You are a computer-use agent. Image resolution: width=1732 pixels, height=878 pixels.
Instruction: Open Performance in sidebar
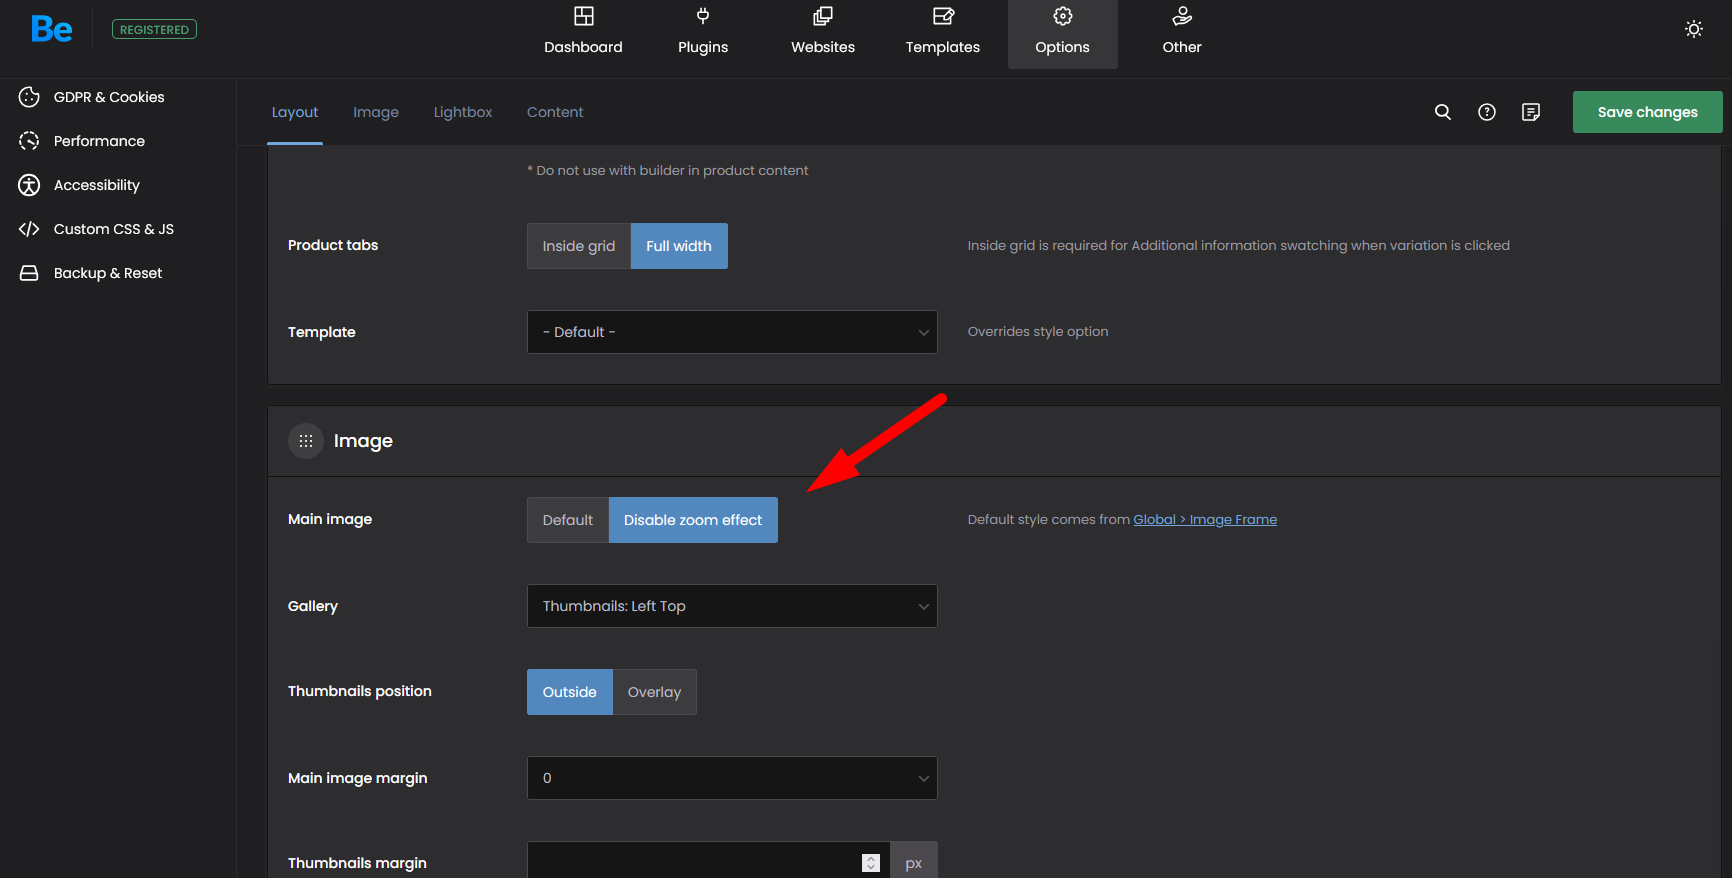99,141
